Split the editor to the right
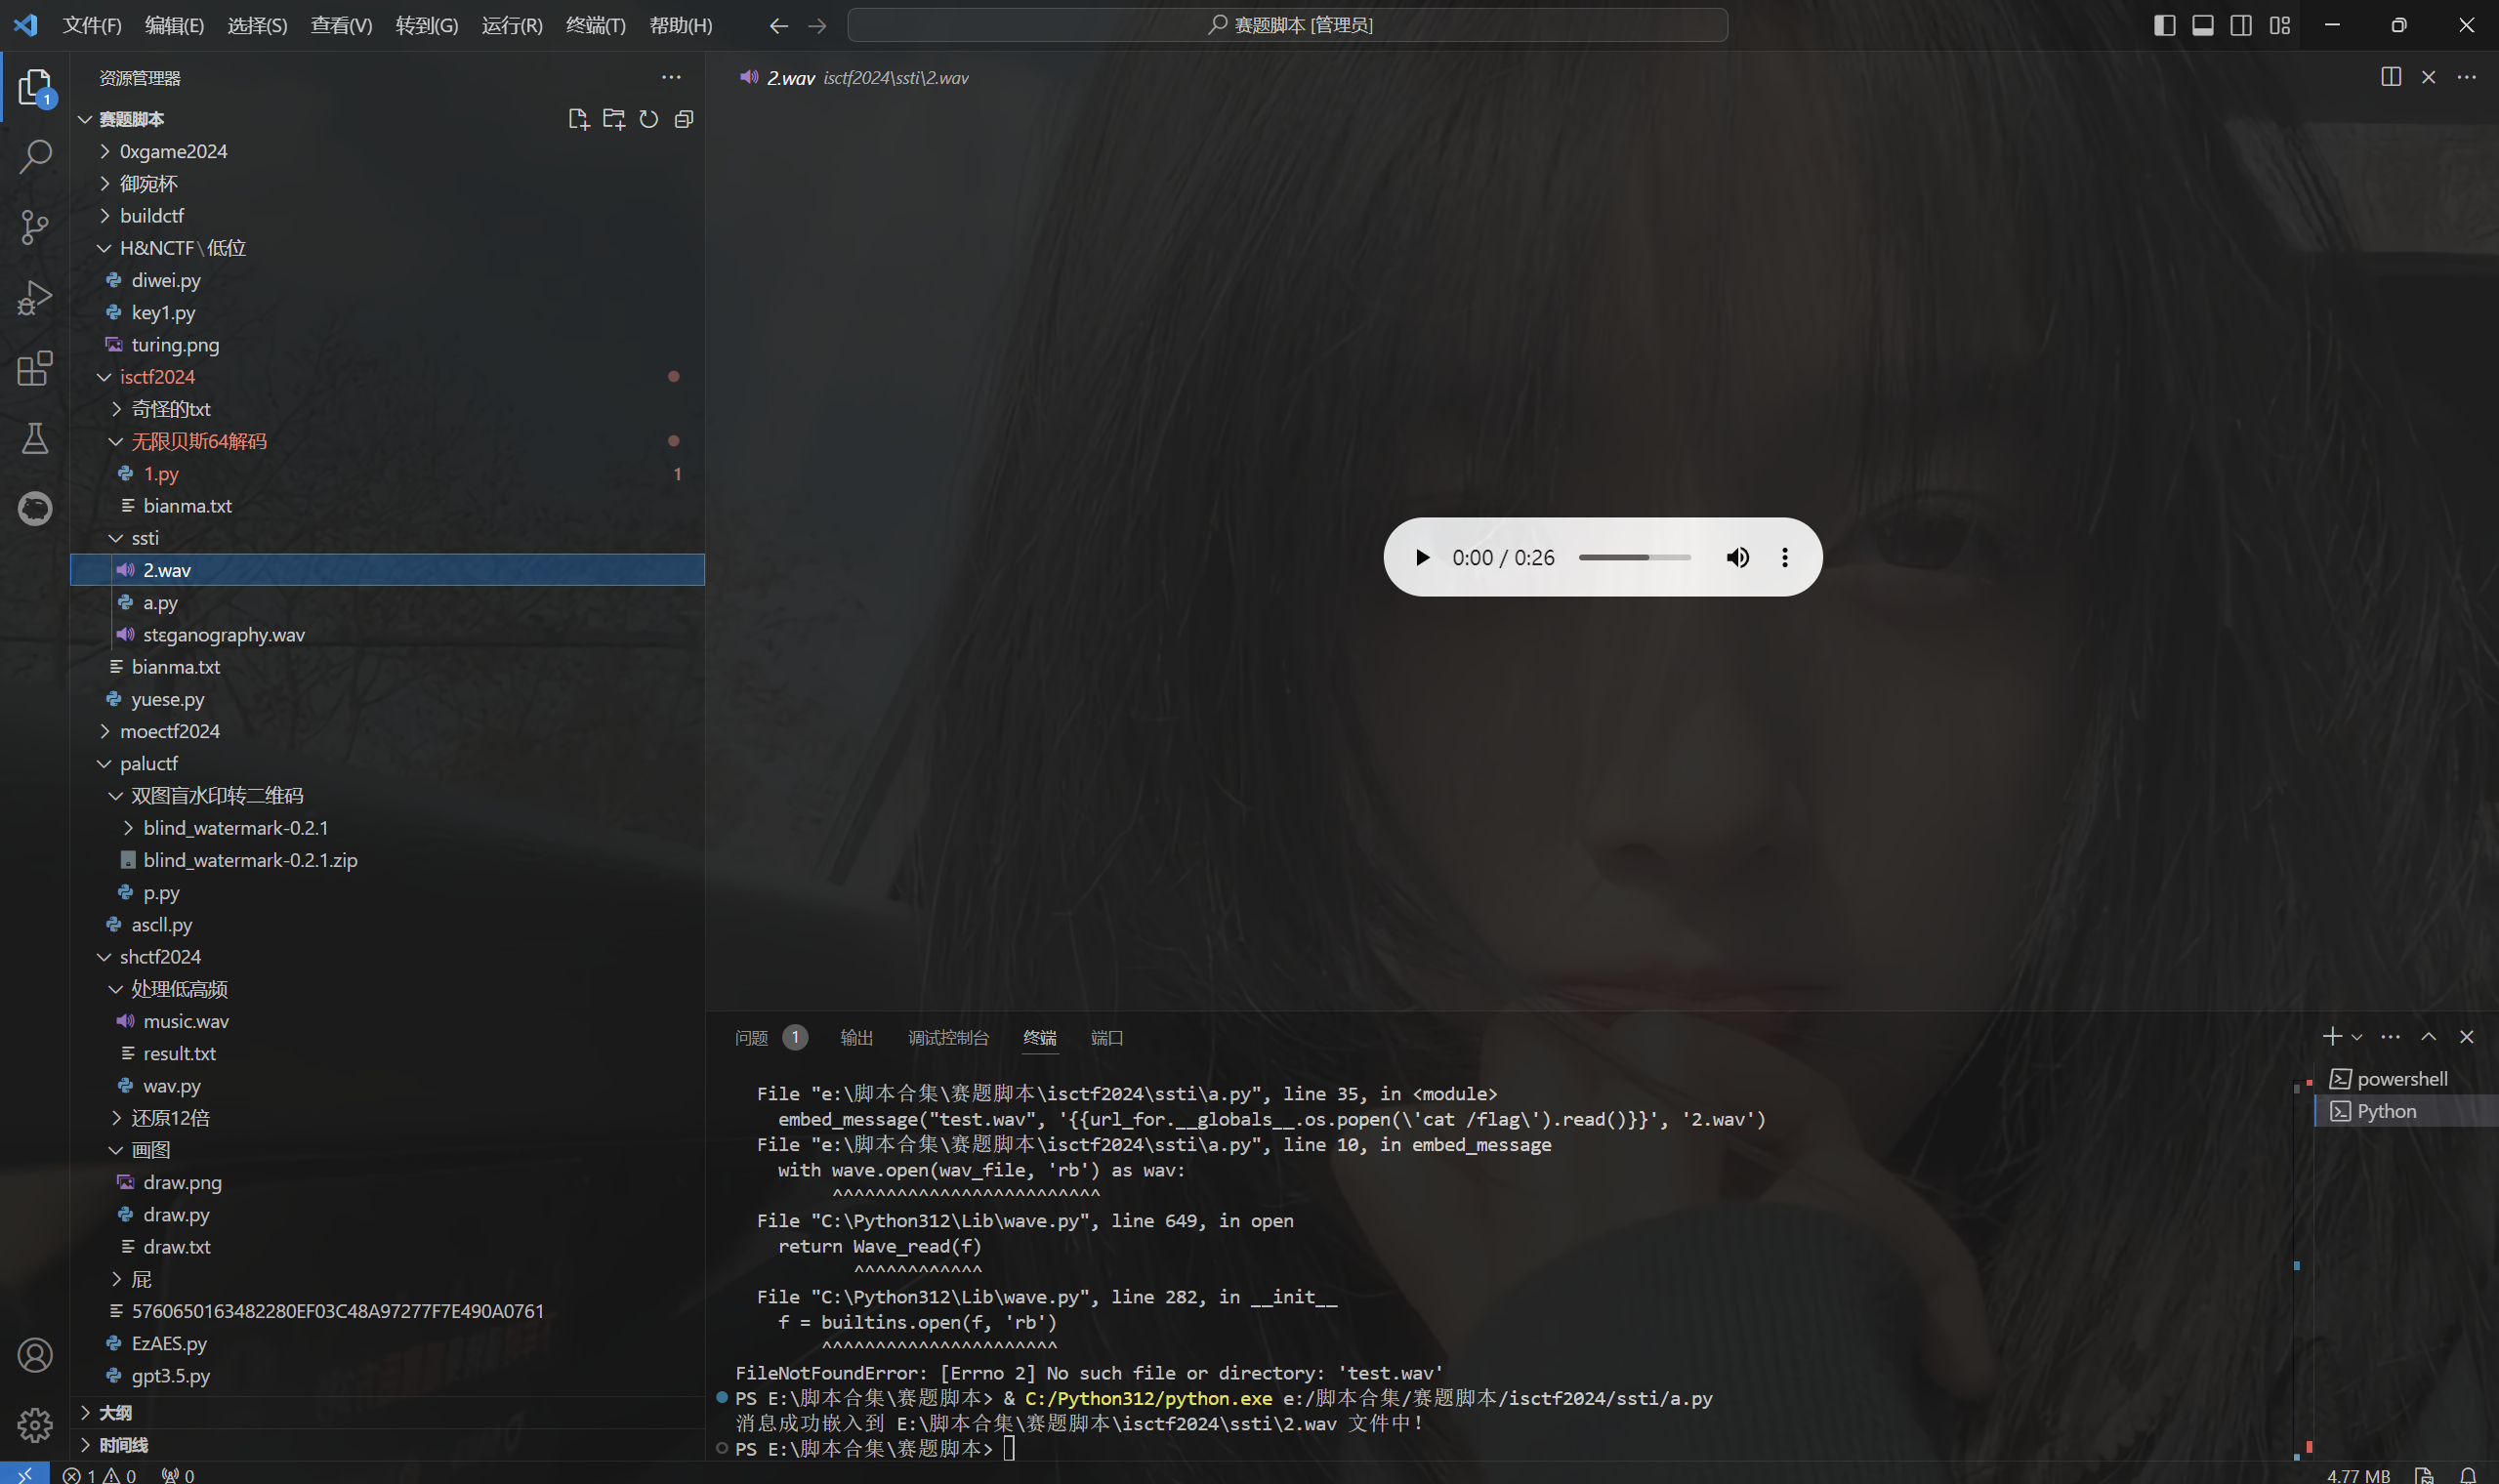2499x1484 pixels. 2391,77
